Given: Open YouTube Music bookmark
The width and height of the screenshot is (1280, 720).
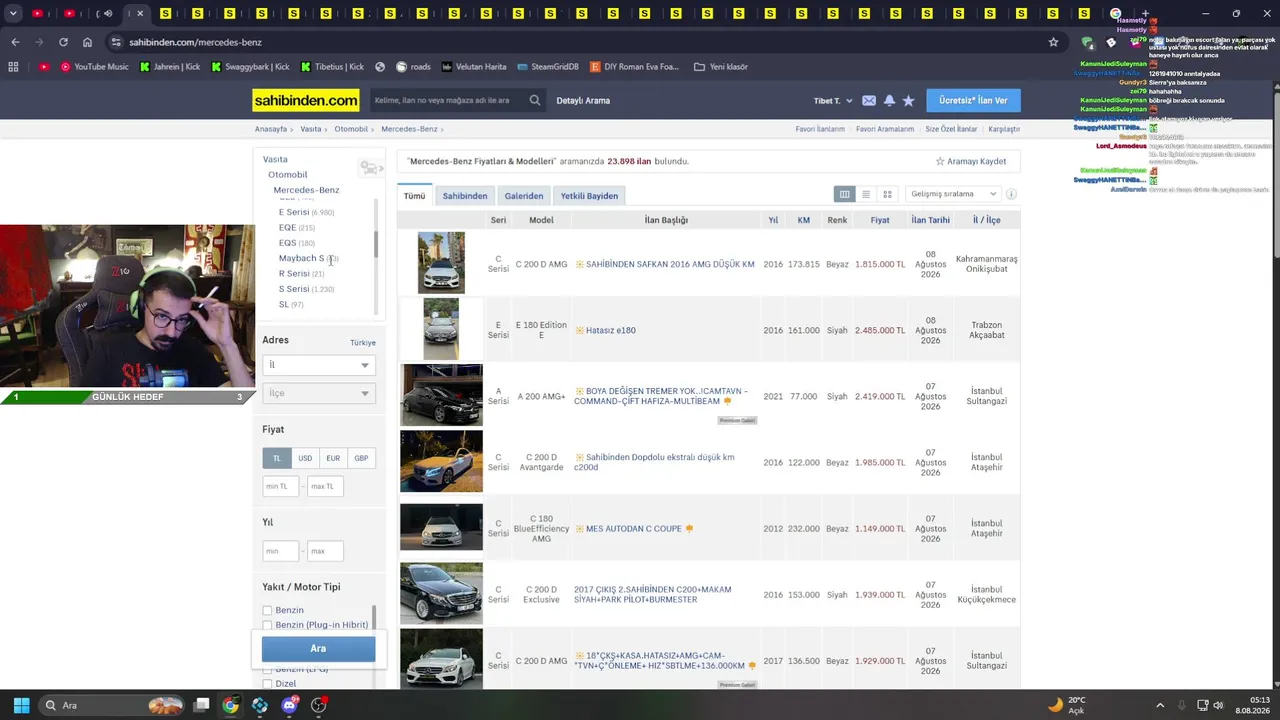Looking at the screenshot, I should (95, 67).
